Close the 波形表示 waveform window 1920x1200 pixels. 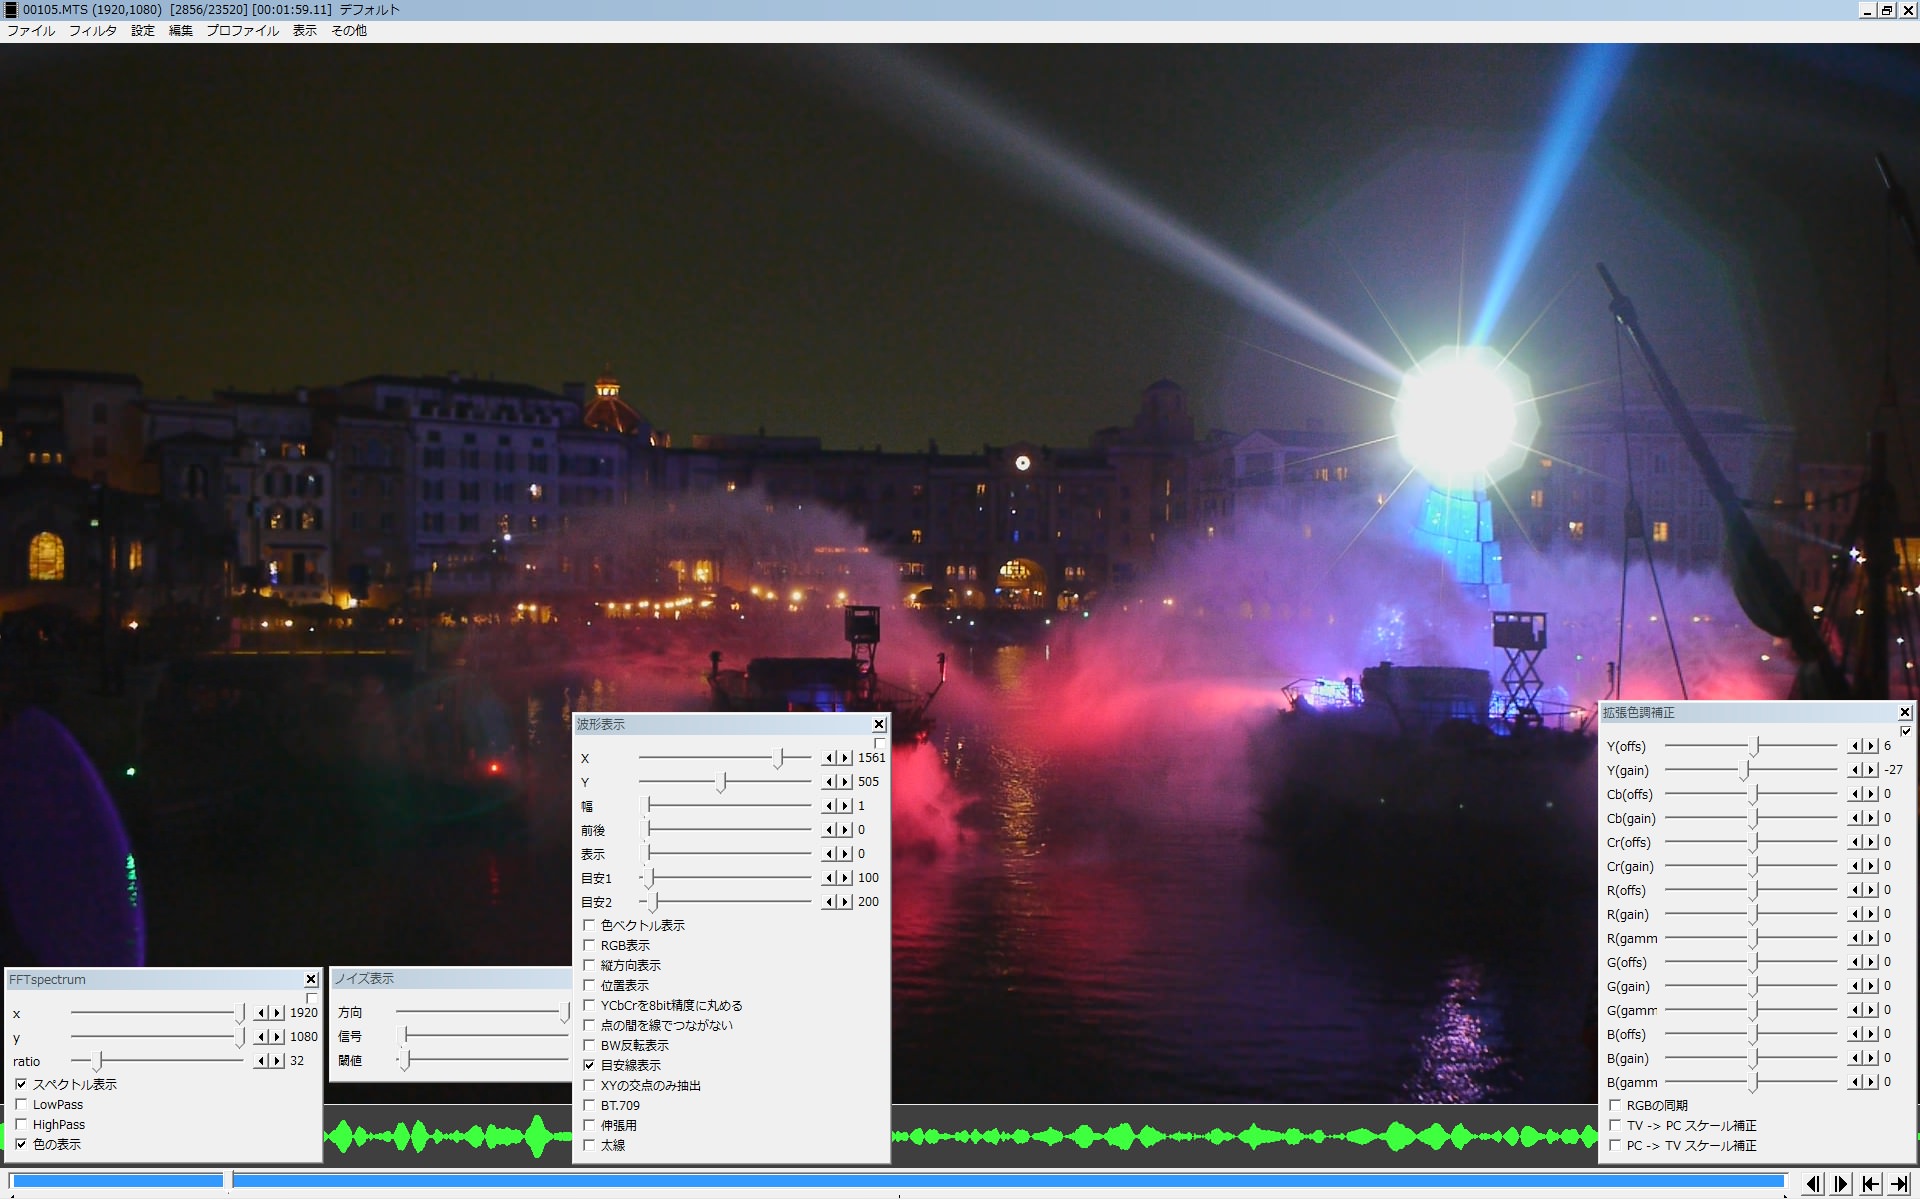879,724
